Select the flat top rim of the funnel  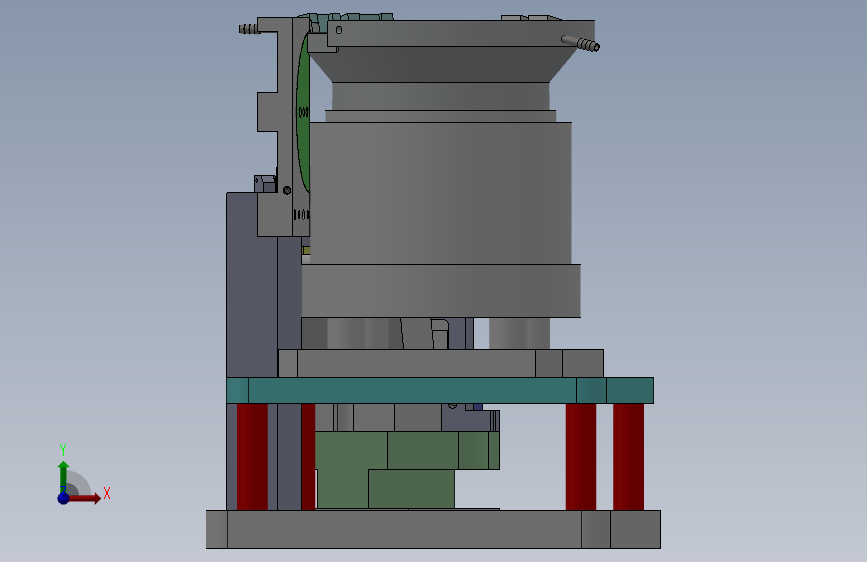click(x=461, y=33)
